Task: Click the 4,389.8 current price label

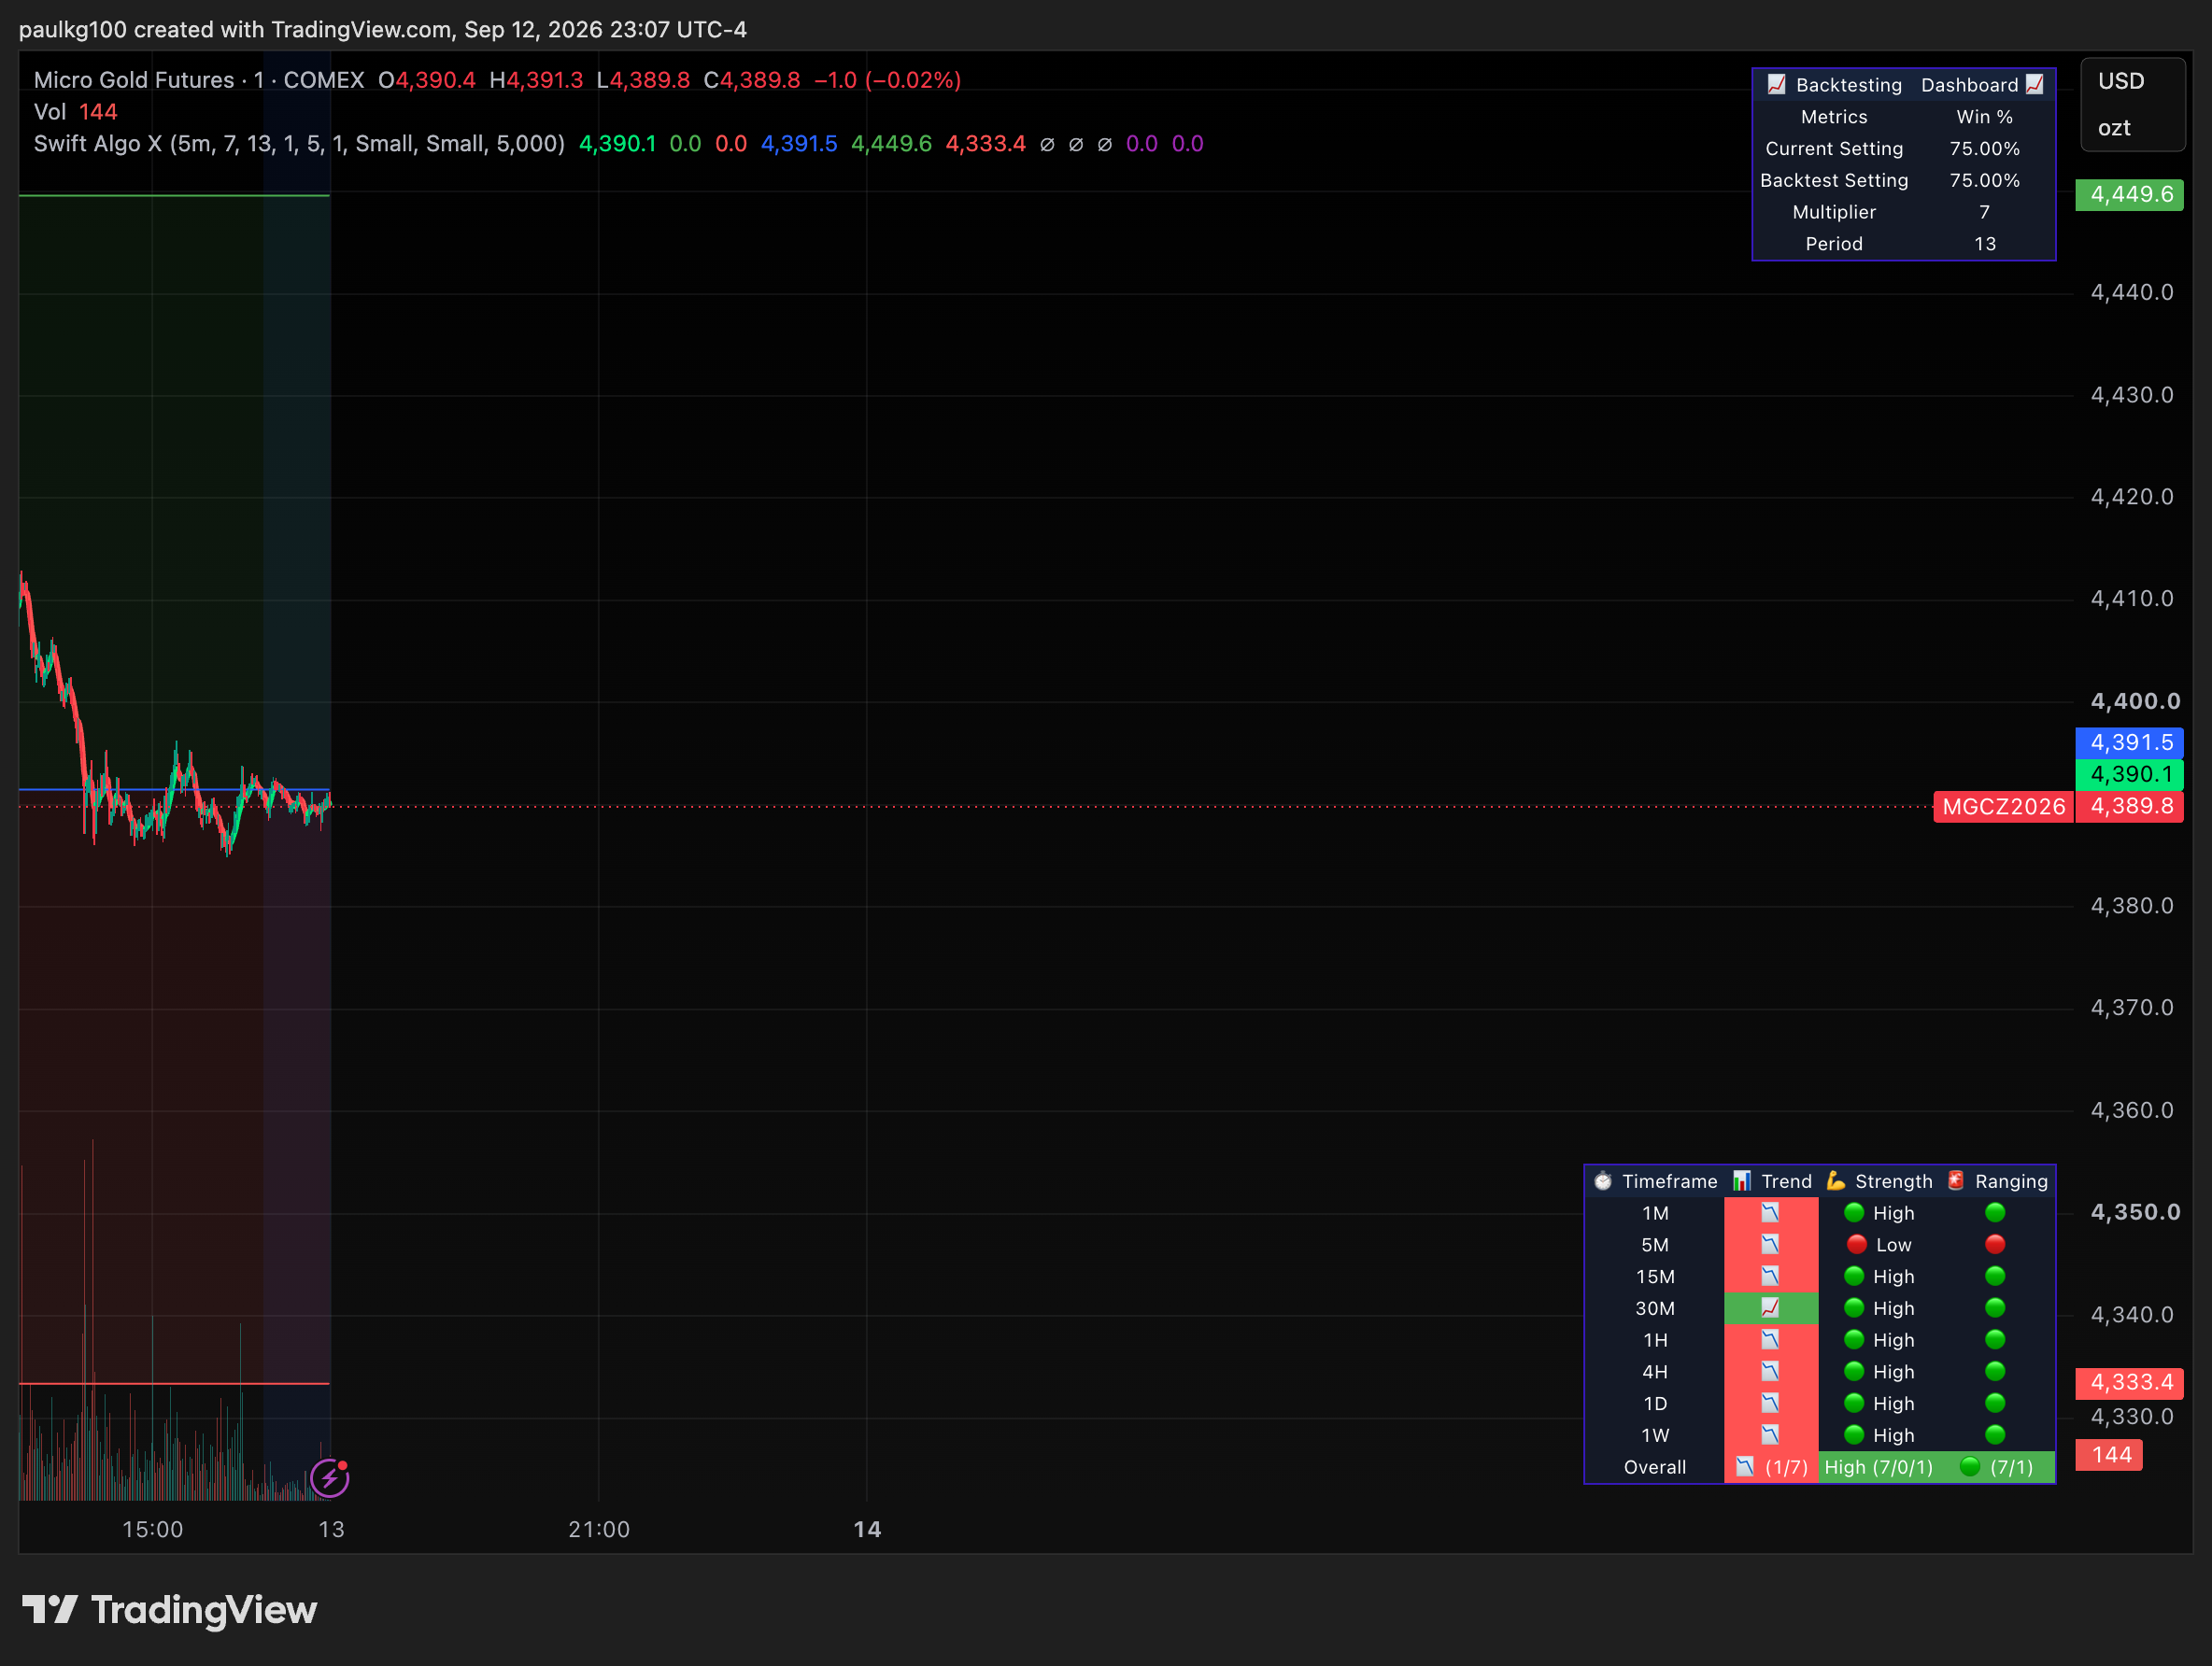Action: (x=2130, y=807)
